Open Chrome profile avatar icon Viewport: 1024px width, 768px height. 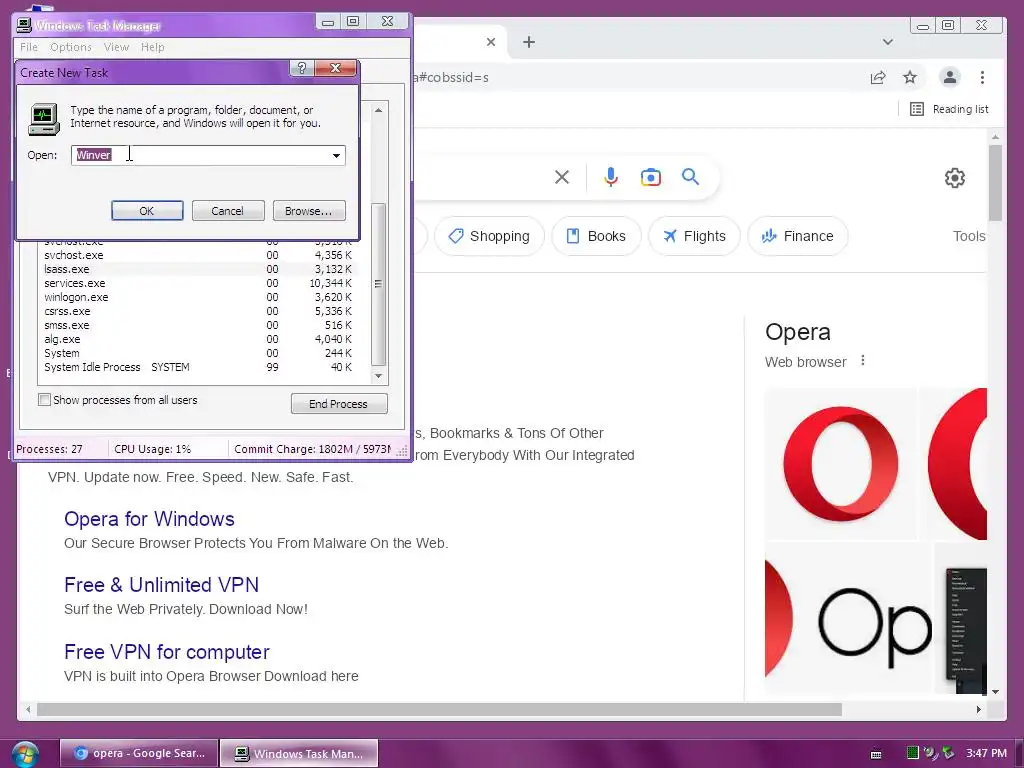950,77
